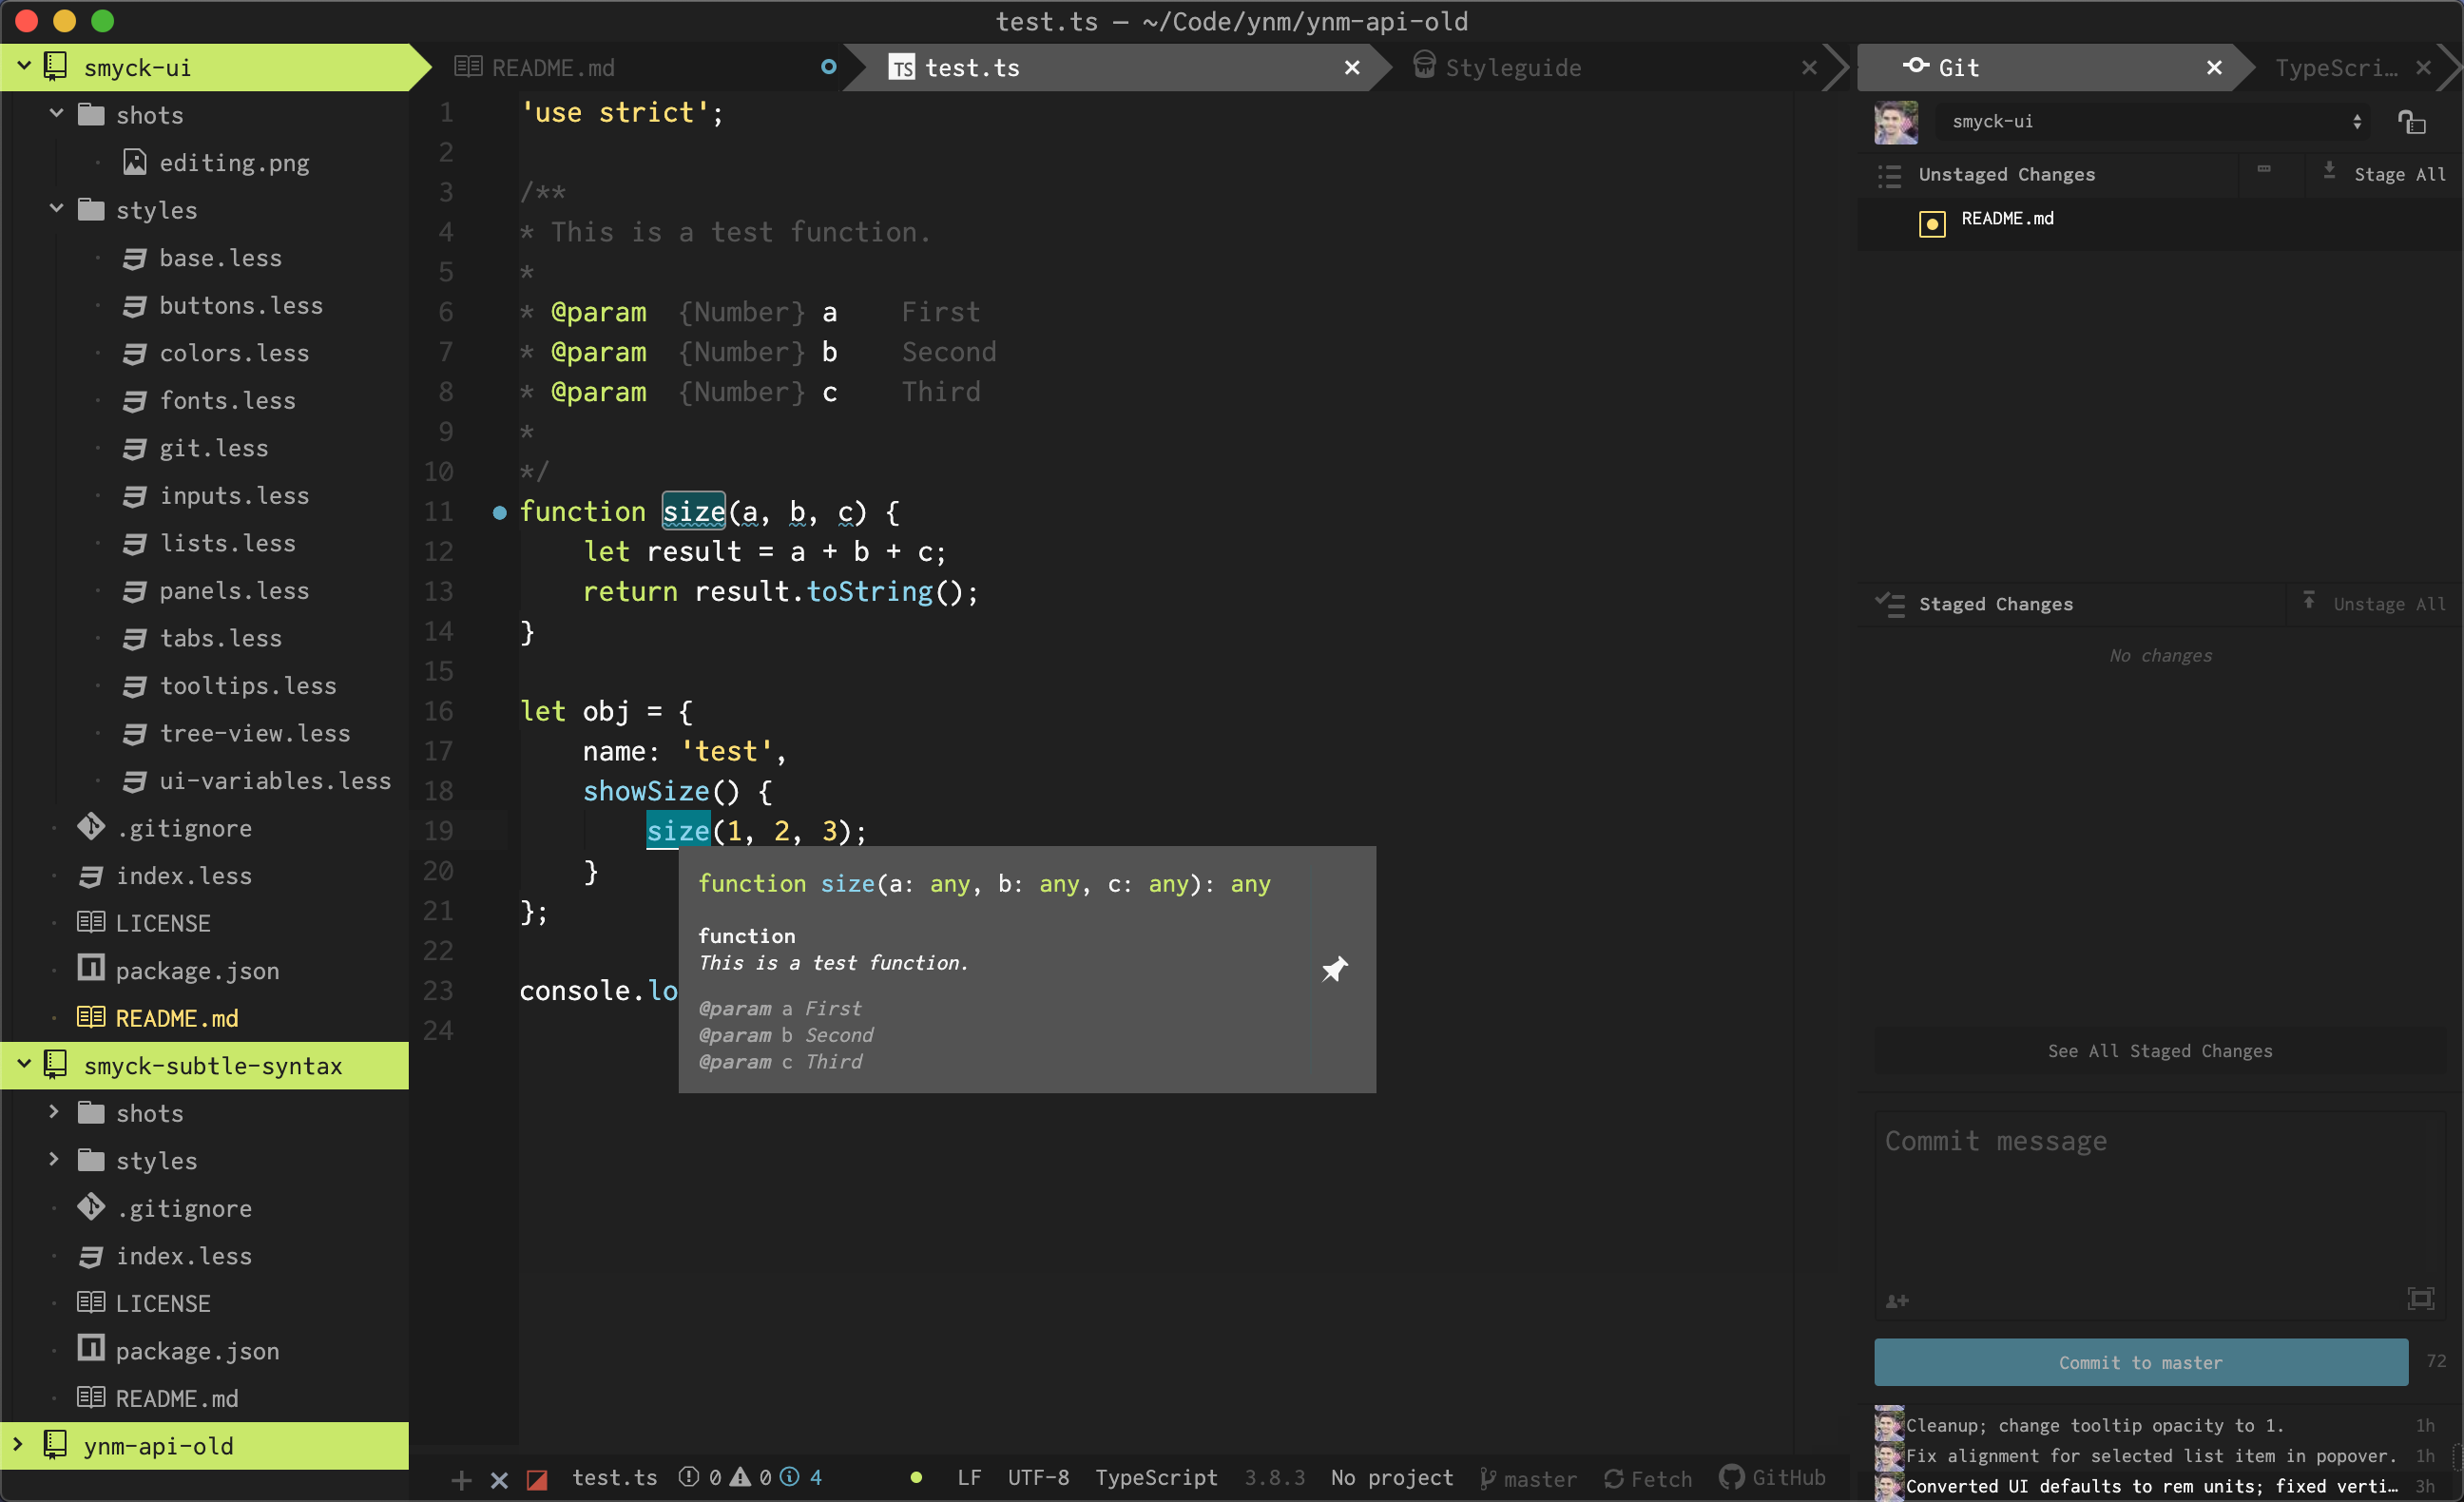This screenshot has width=2464, height=1502.
Task: Click the Commit to master button
Action: (x=2138, y=1361)
